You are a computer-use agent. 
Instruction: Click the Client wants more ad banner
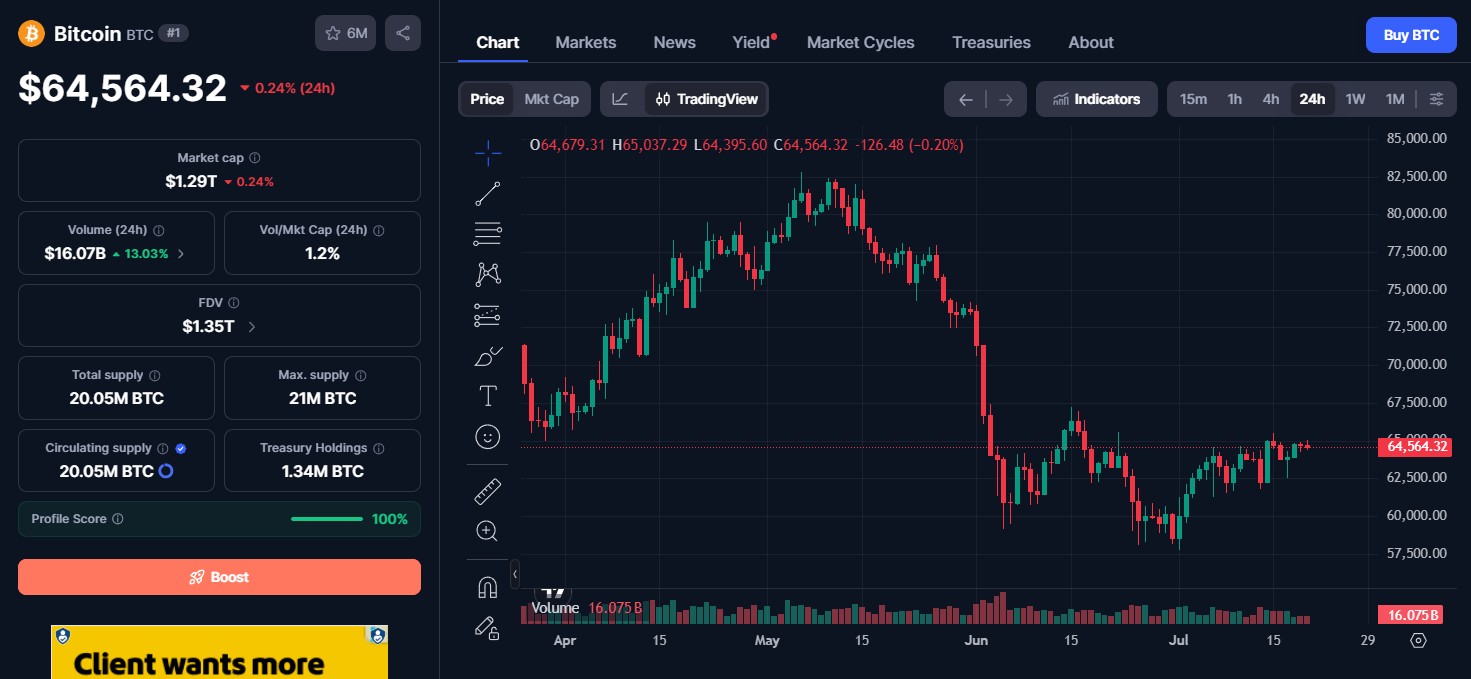[x=219, y=652]
